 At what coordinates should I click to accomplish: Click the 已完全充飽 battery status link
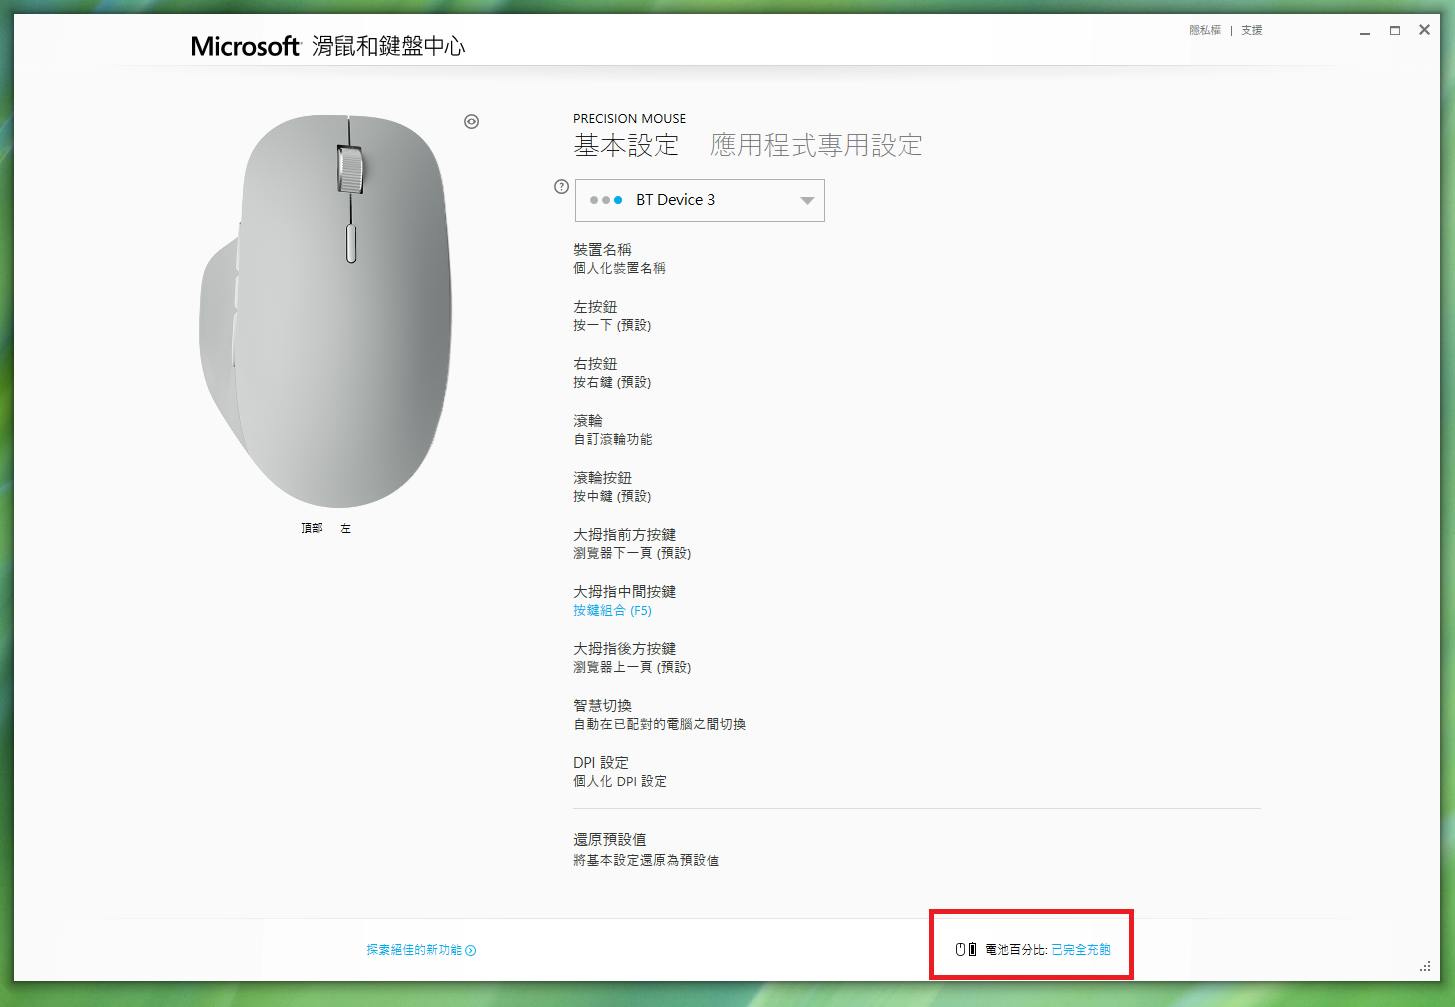pos(1081,949)
